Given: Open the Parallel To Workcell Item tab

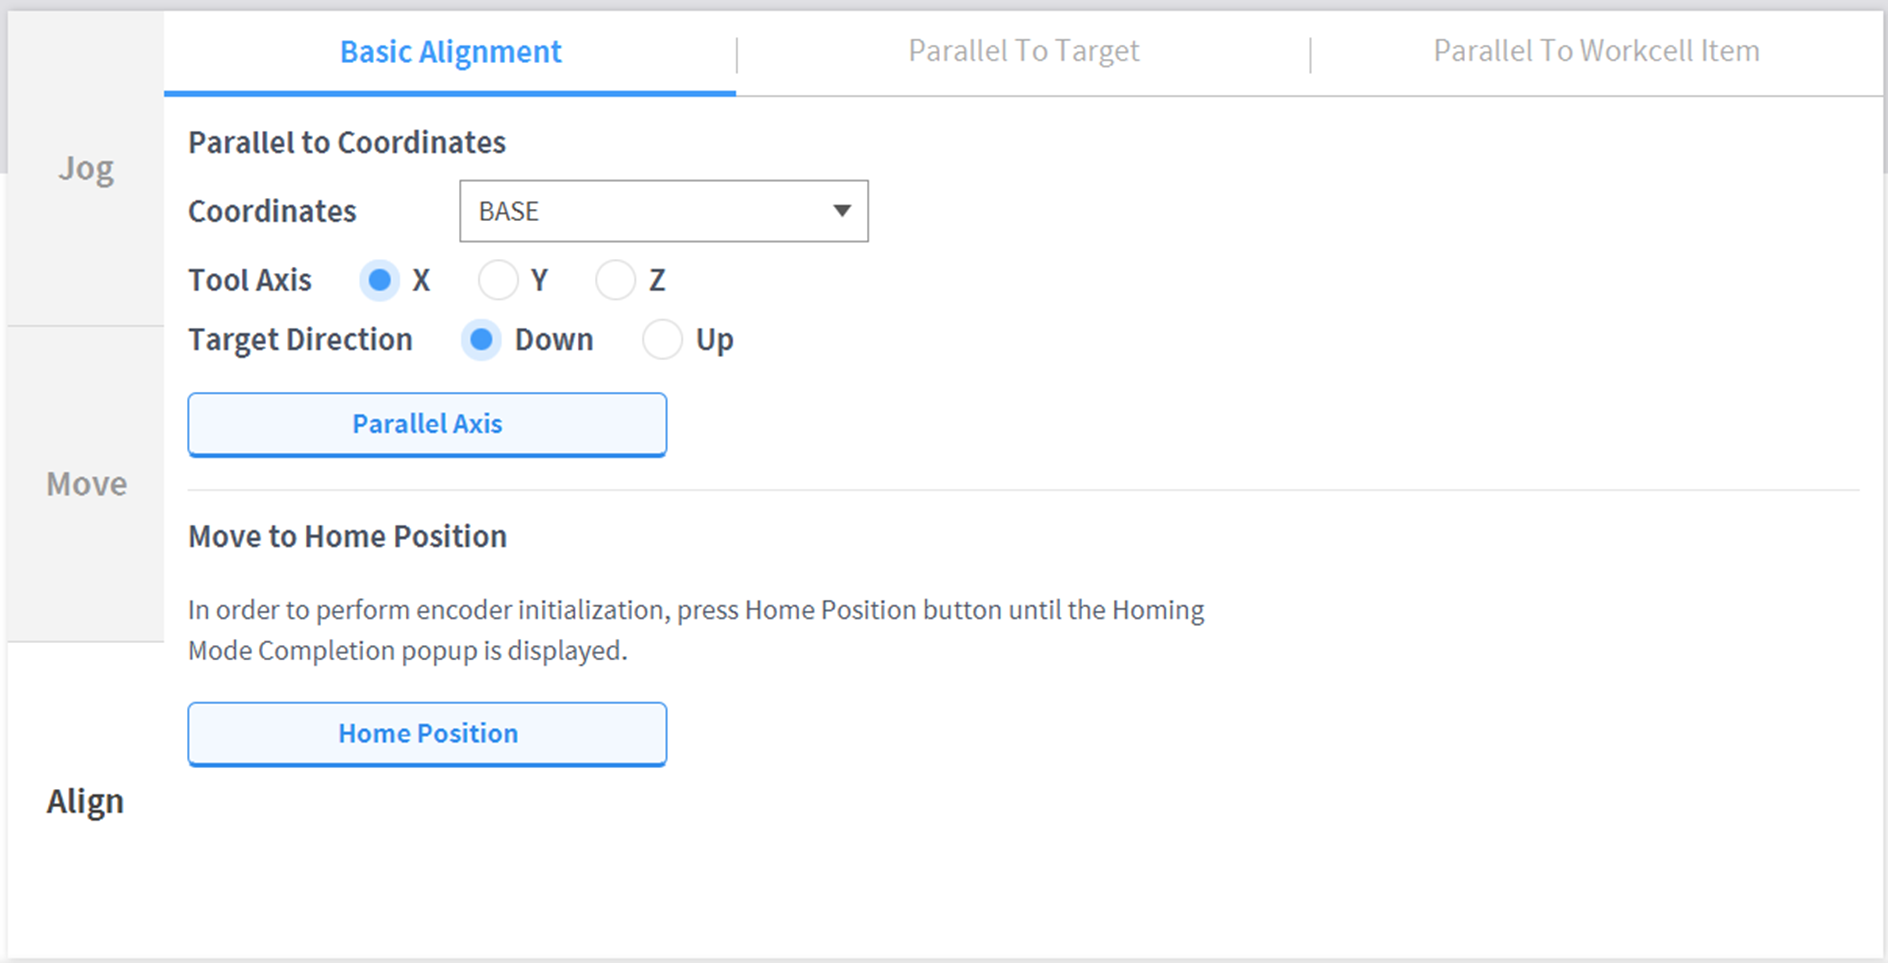Looking at the screenshot, I should (1596, 52).
